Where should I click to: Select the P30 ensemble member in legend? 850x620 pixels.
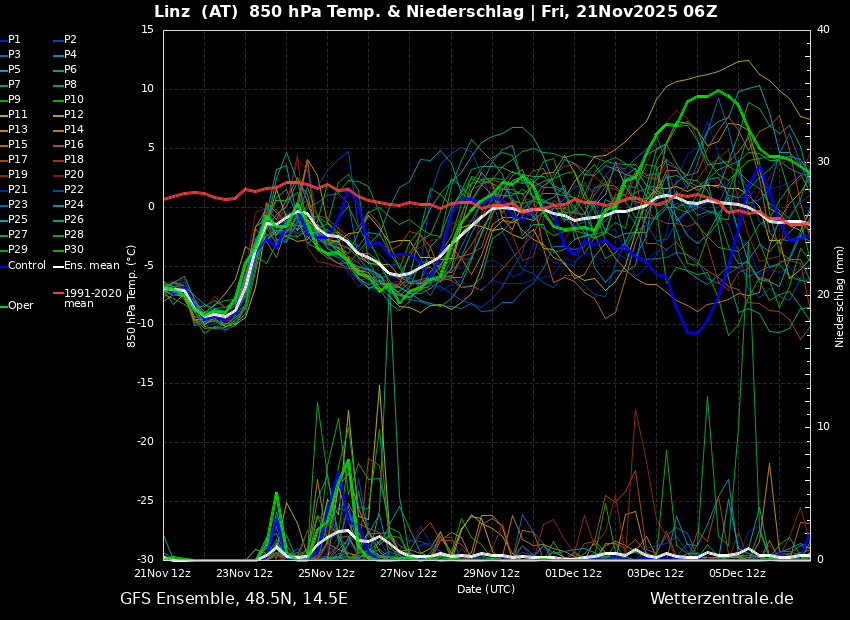click(74, 250)
